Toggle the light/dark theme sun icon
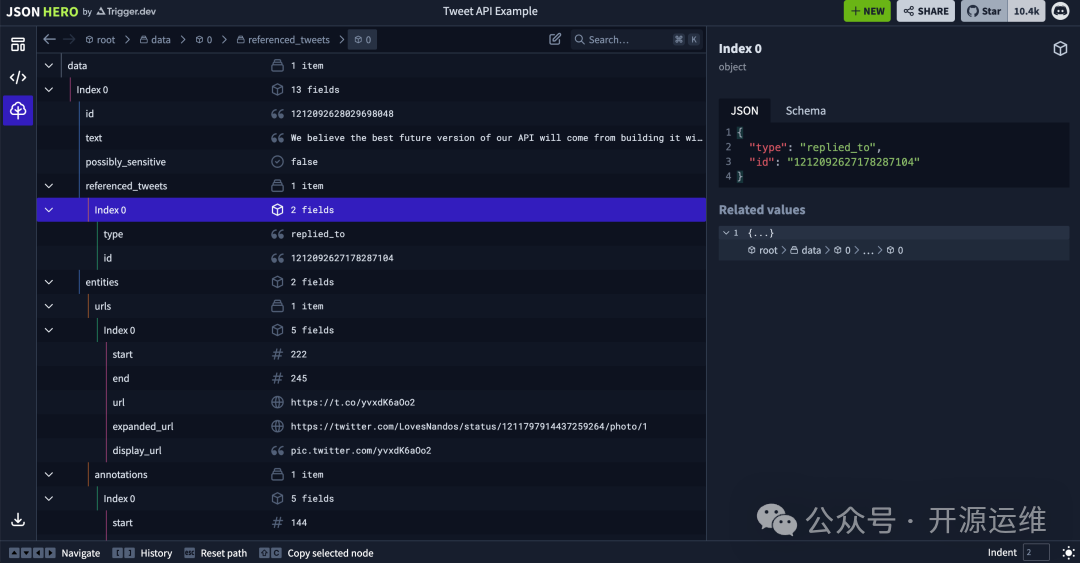The width and height of the screenshot is (1080, 563). (1068, 553)
